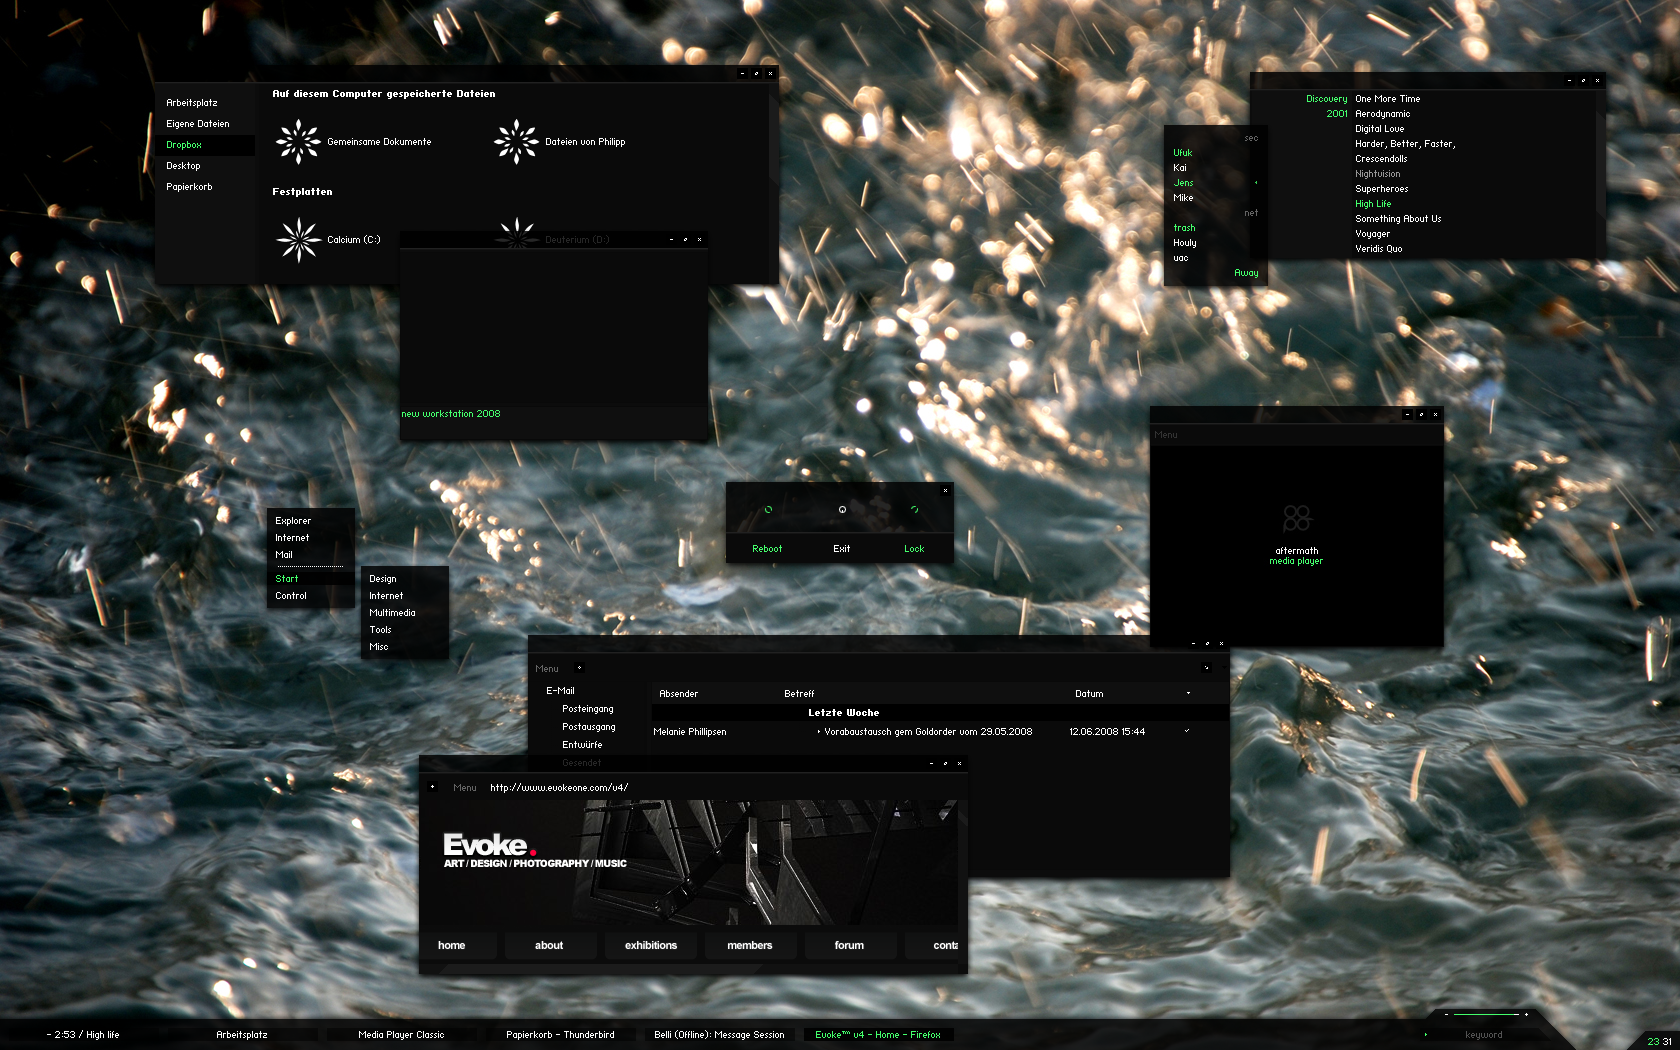The image size is (1680, 1050).
Task: Choose Mail in the start menu
Action: (x=284, y=555)
